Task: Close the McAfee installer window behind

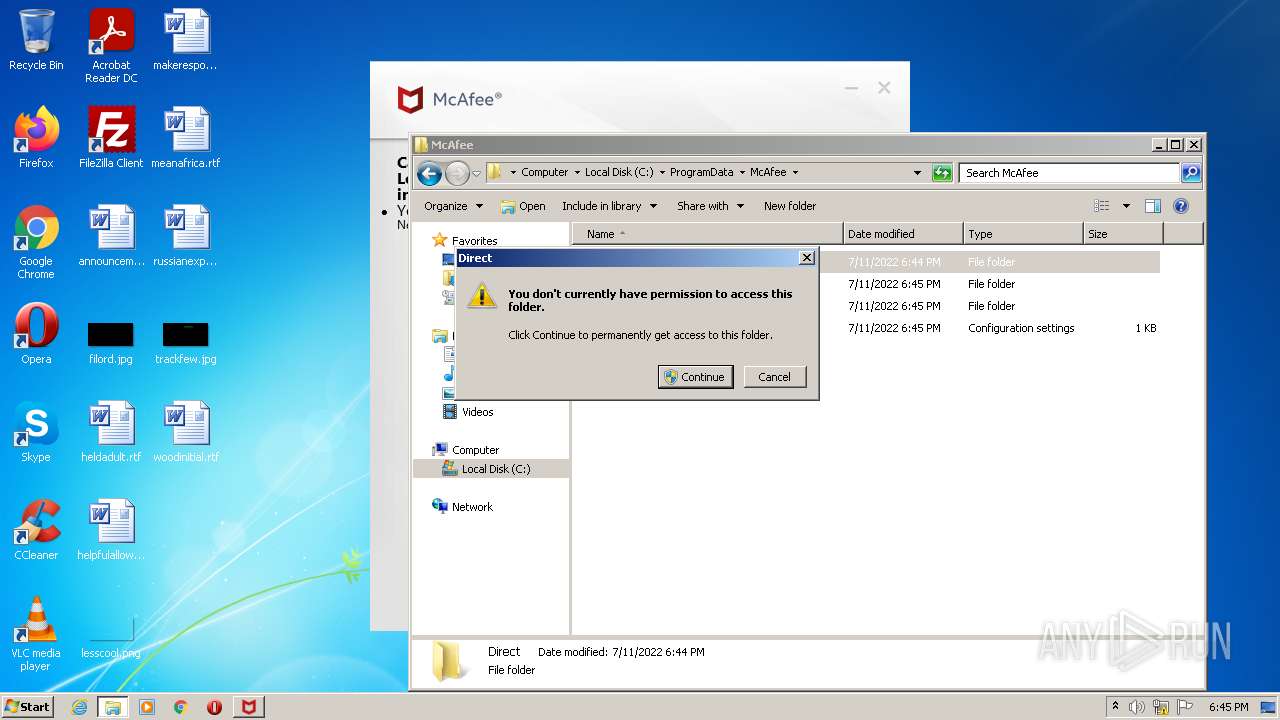Action: coord(884,88)
